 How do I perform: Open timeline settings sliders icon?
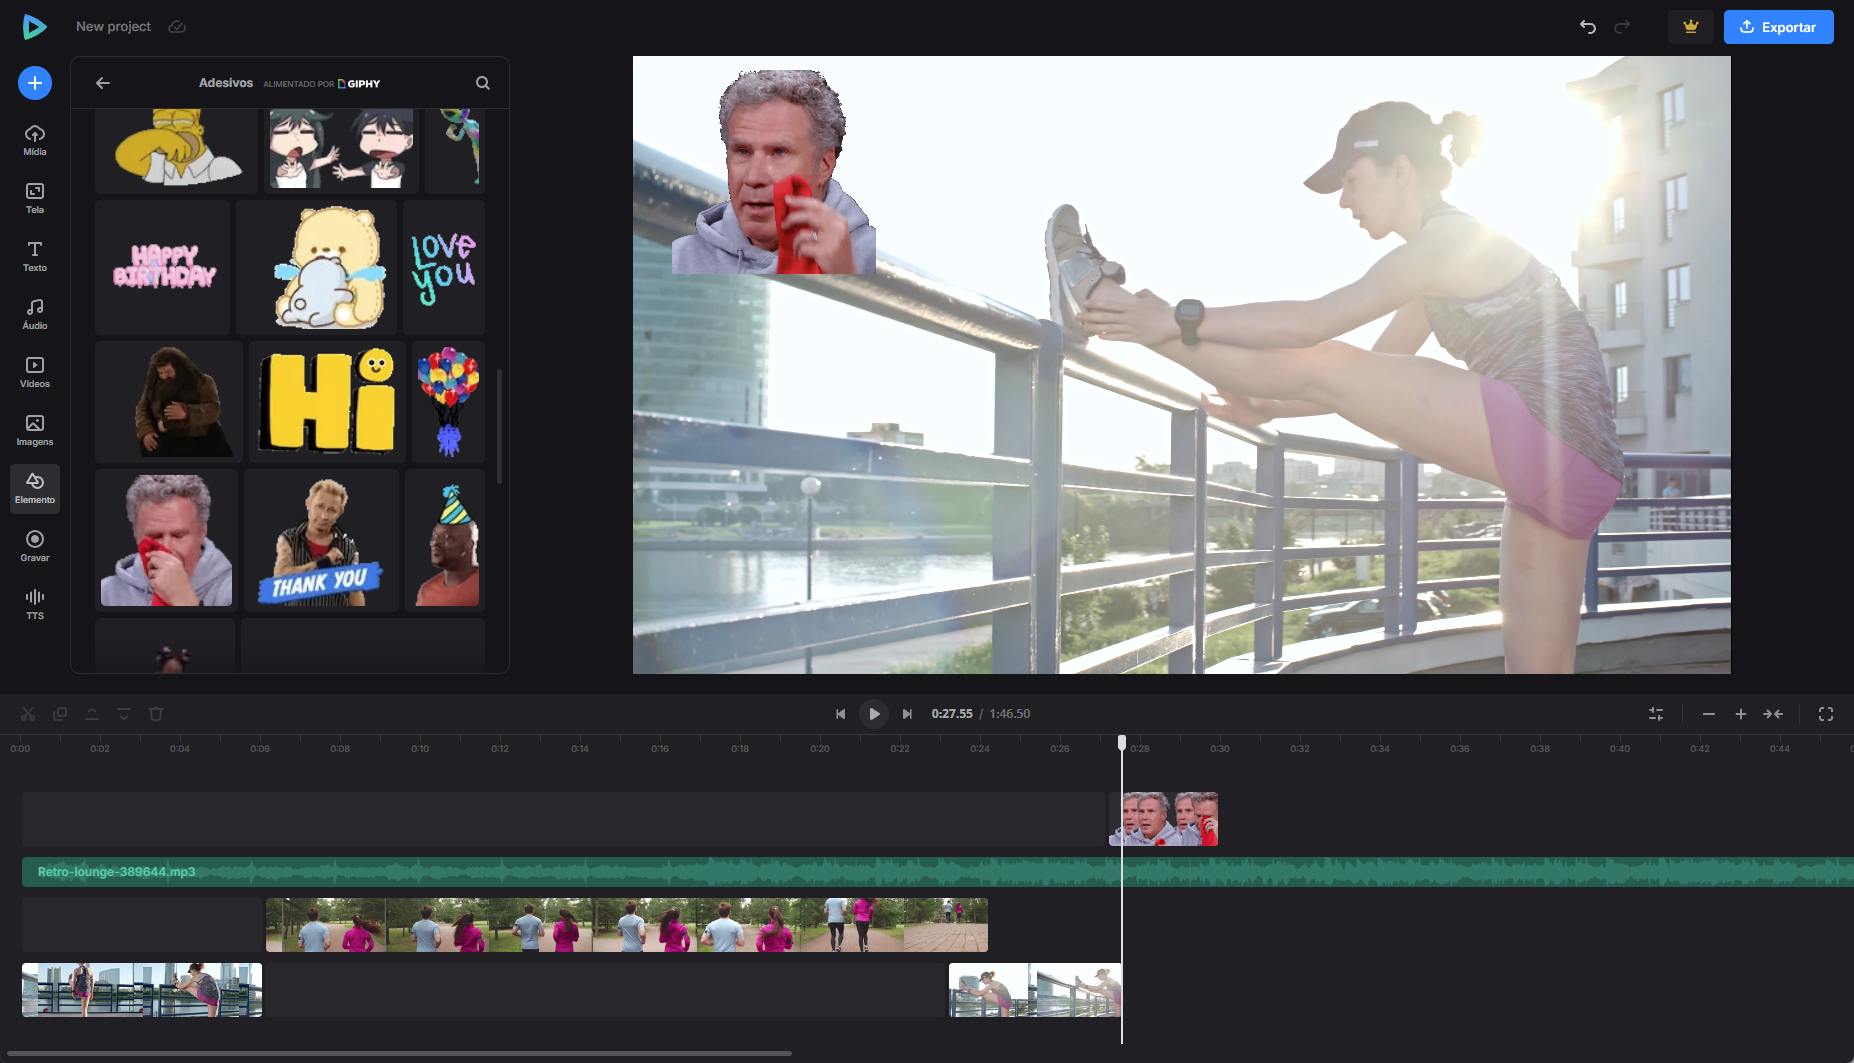[1656, 714]
